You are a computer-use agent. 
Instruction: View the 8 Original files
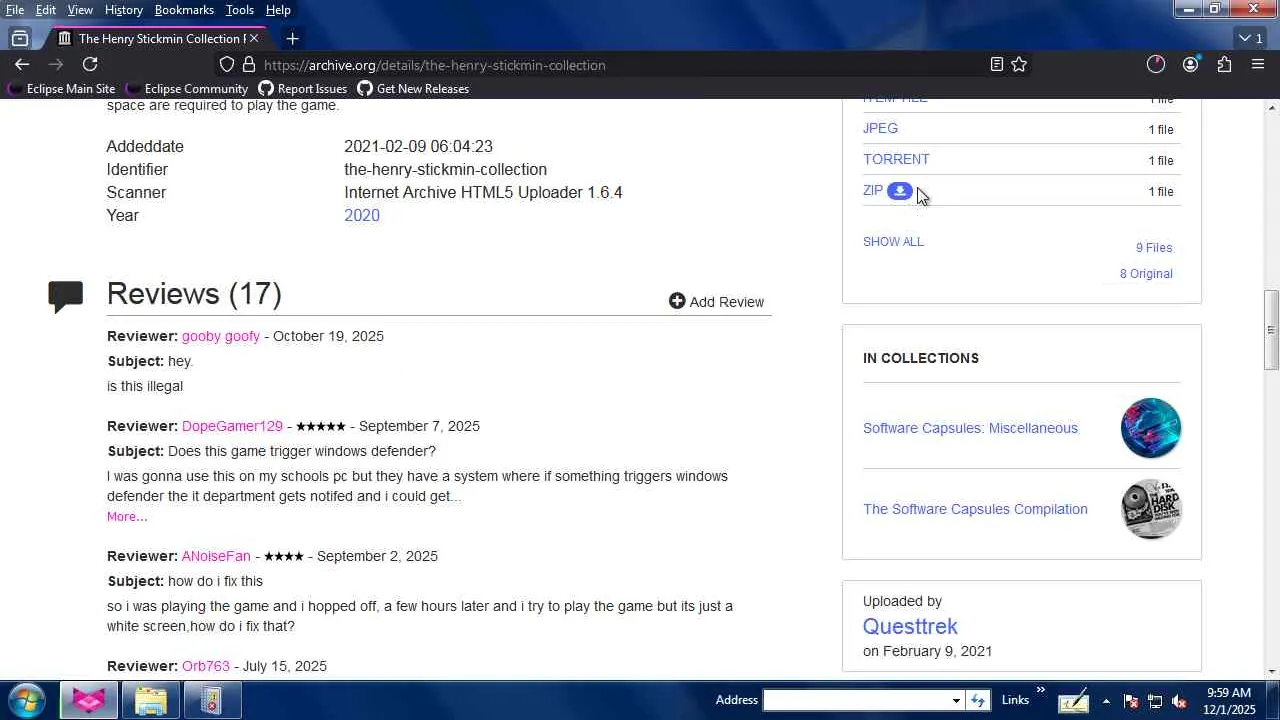[x=1146, y=274]
